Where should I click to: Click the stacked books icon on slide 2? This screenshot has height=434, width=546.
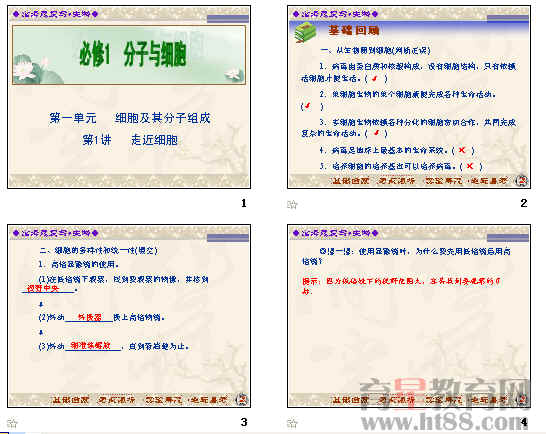tap(305, 32)
